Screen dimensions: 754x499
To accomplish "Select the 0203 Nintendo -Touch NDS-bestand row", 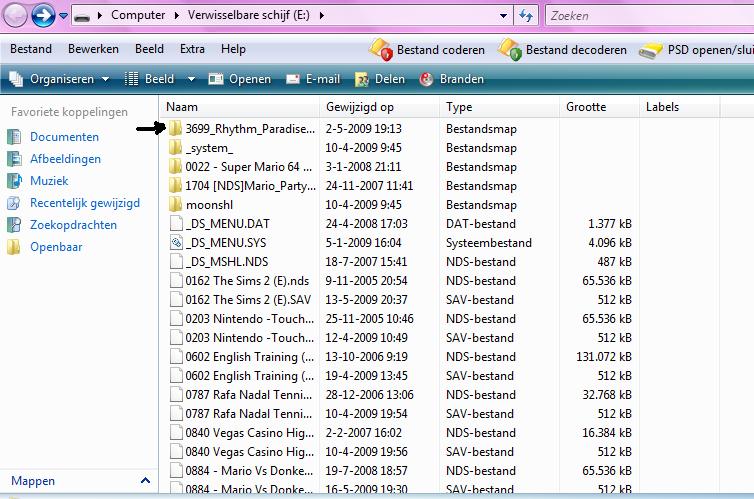I will tap(401, 319).
